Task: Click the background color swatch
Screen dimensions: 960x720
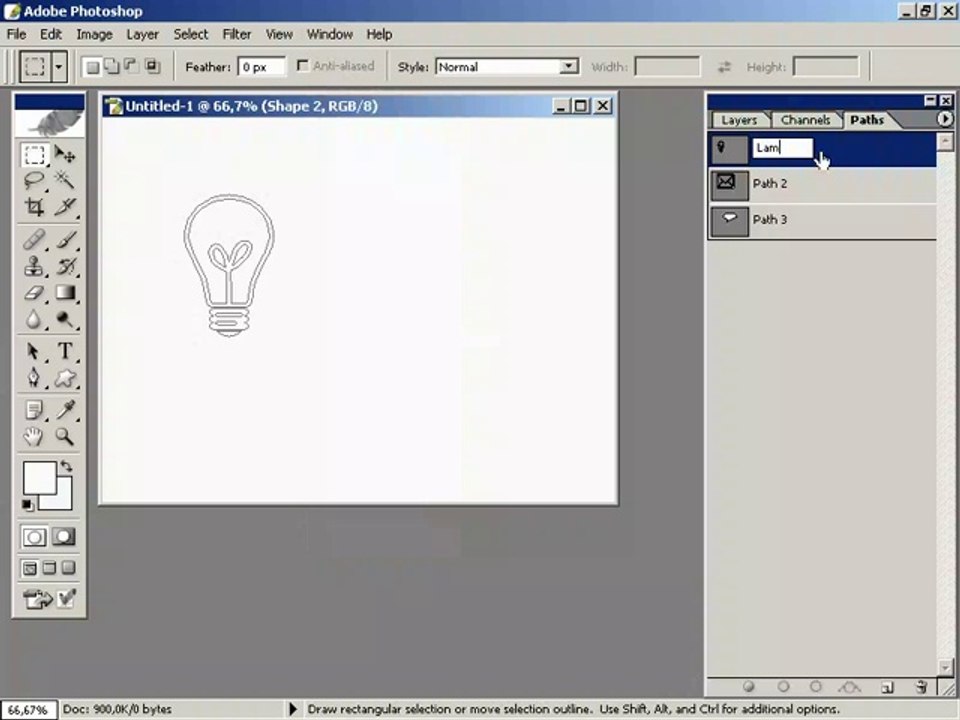Action: coord(64,501)
